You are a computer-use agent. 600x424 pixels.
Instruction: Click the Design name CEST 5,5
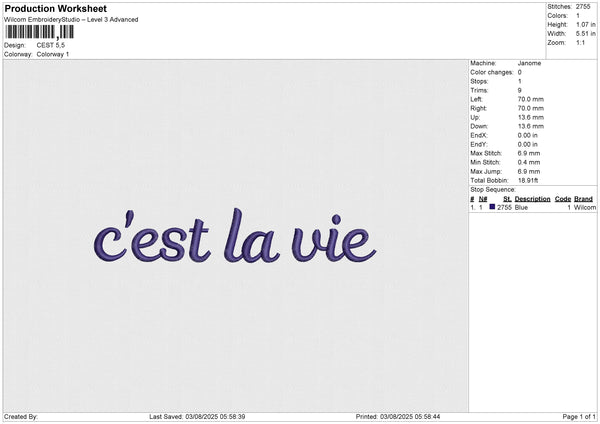pos(52,45)
